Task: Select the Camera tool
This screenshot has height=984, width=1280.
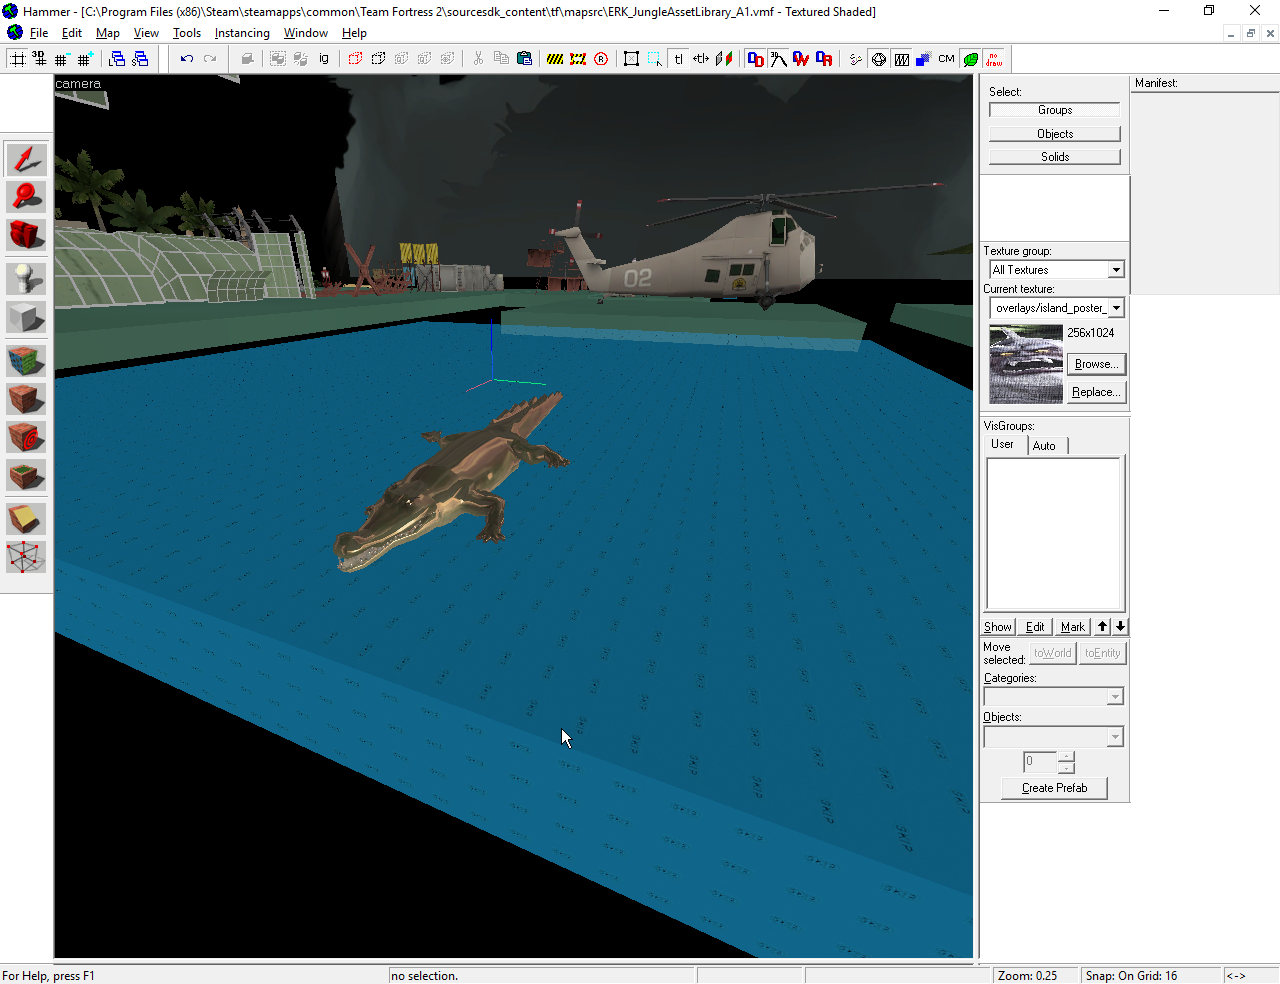Action: click(x=26, y=235)
